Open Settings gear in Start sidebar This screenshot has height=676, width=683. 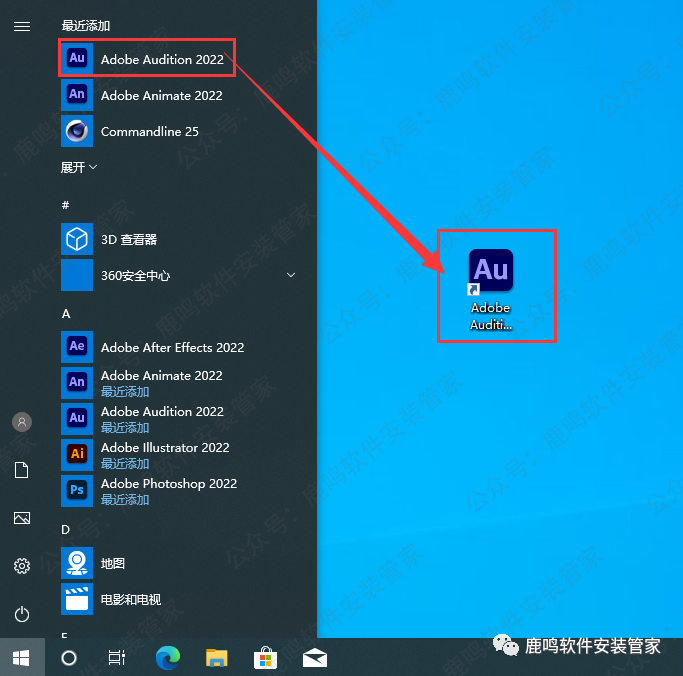pos(21,566)
